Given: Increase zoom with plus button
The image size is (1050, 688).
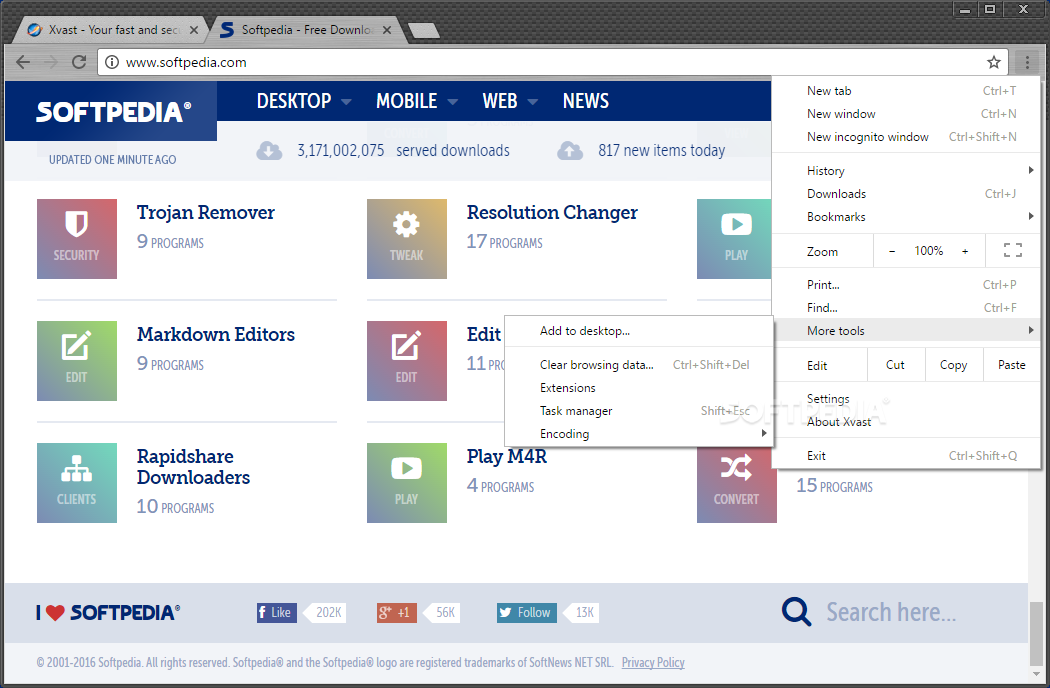Looking at the screenshot, I should [965, 251].
